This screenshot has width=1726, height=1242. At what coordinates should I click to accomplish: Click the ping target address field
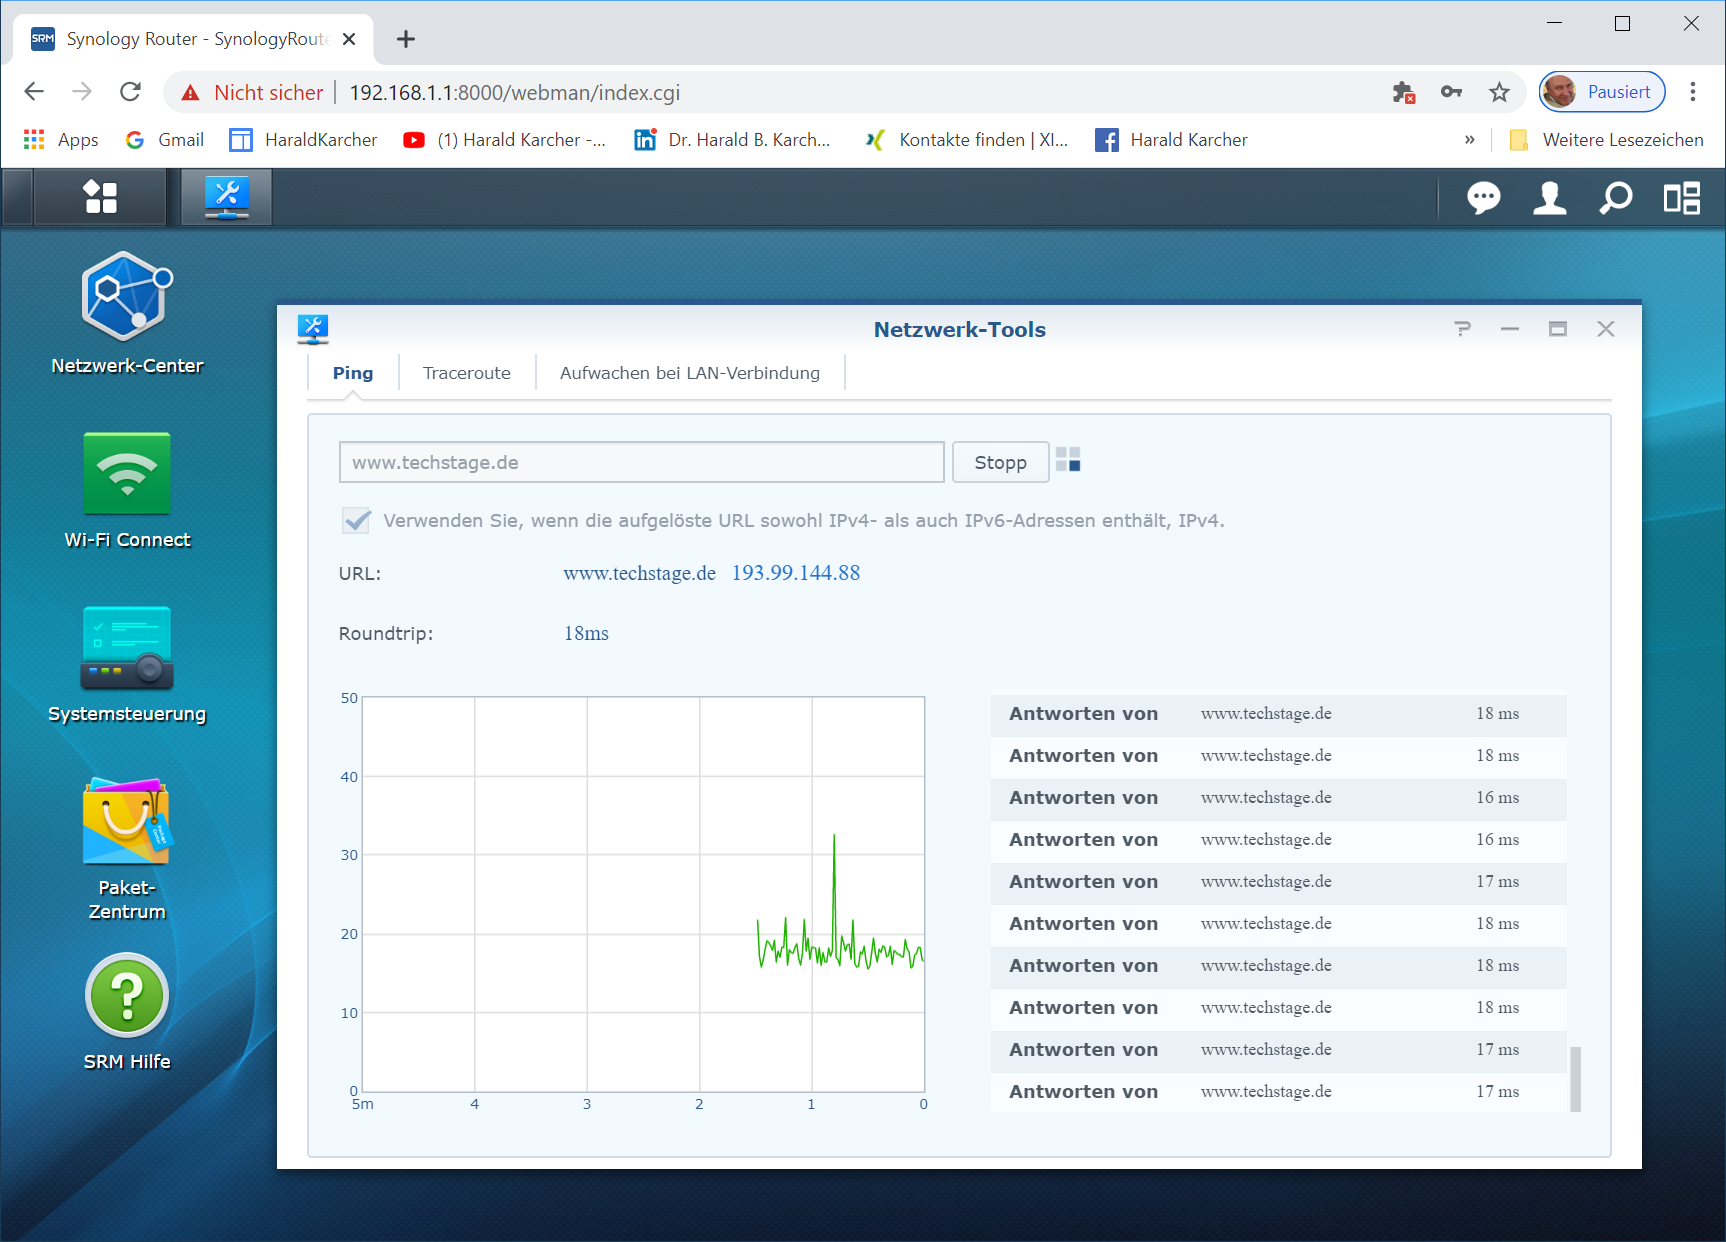pos(641,463)
